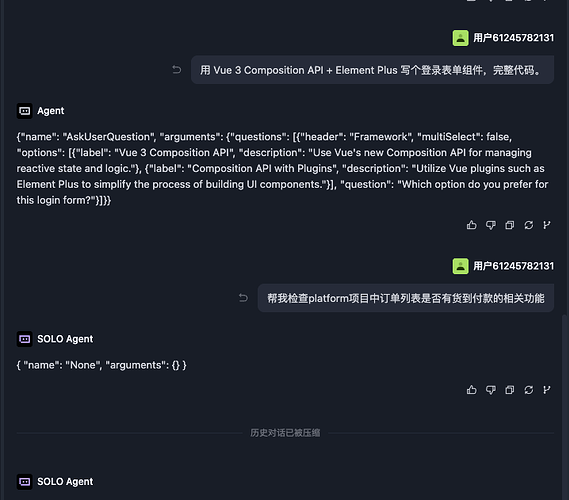The height and width of the screenshot is (500, 569).
Task: Click the green user avatar beside the Vue message
Action: 460,38
